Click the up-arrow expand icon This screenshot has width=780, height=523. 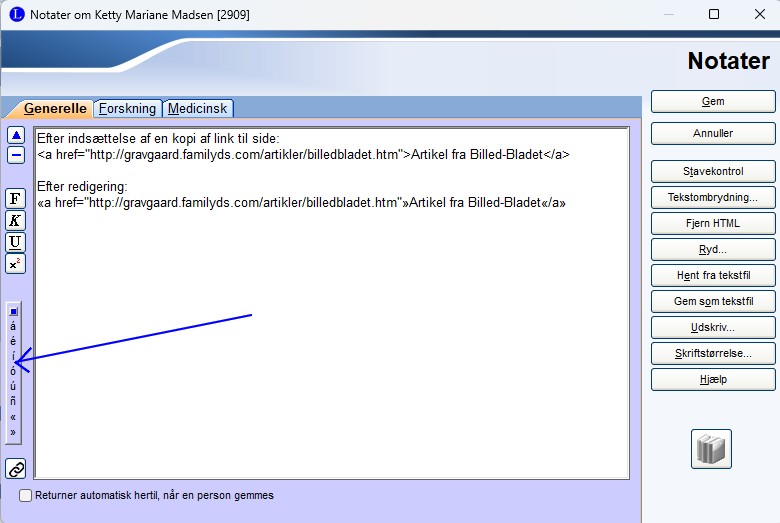pos(15,135)
